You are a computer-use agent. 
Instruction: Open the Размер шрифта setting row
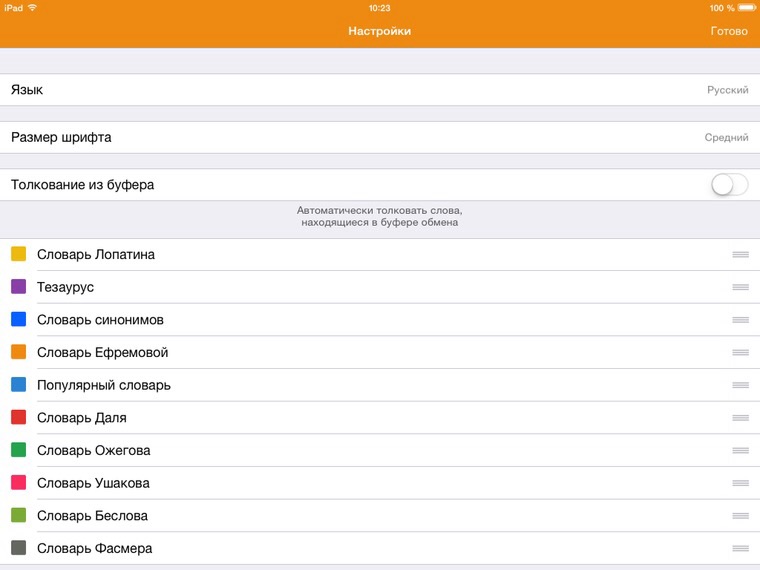tap(380, 137)
